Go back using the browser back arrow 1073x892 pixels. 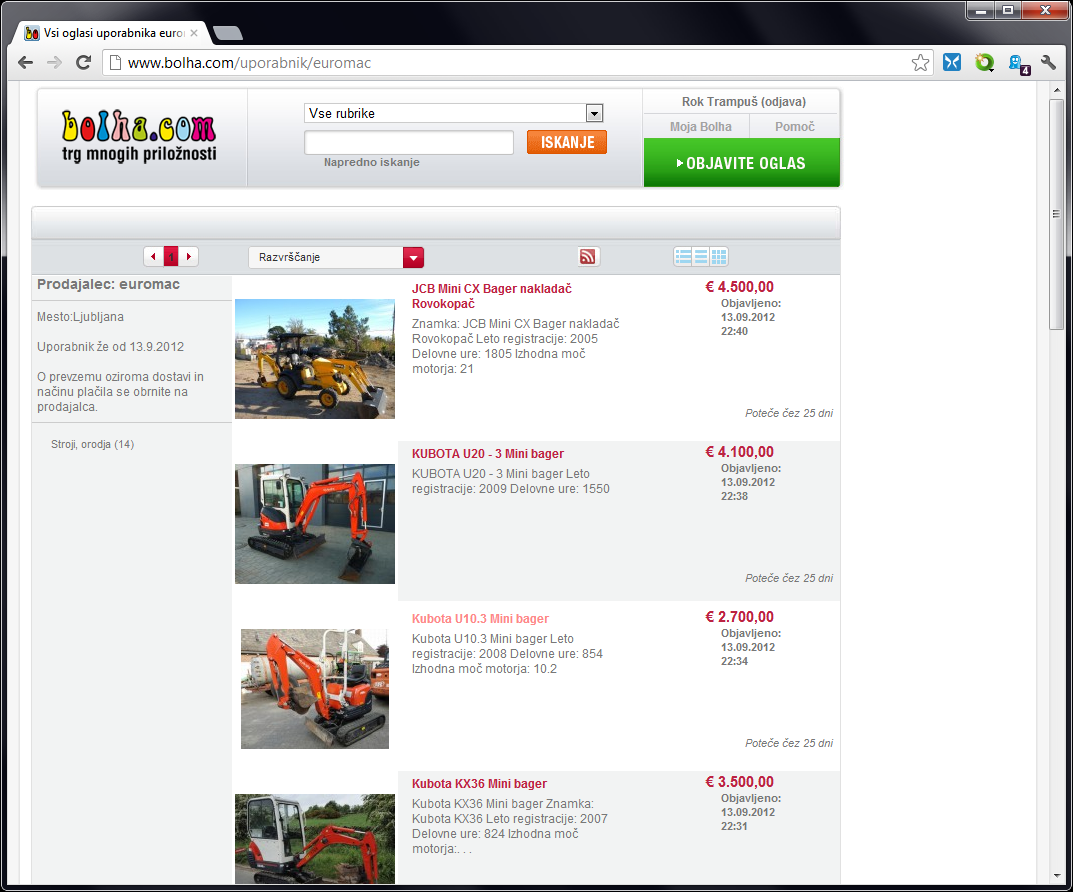(26, 63)
